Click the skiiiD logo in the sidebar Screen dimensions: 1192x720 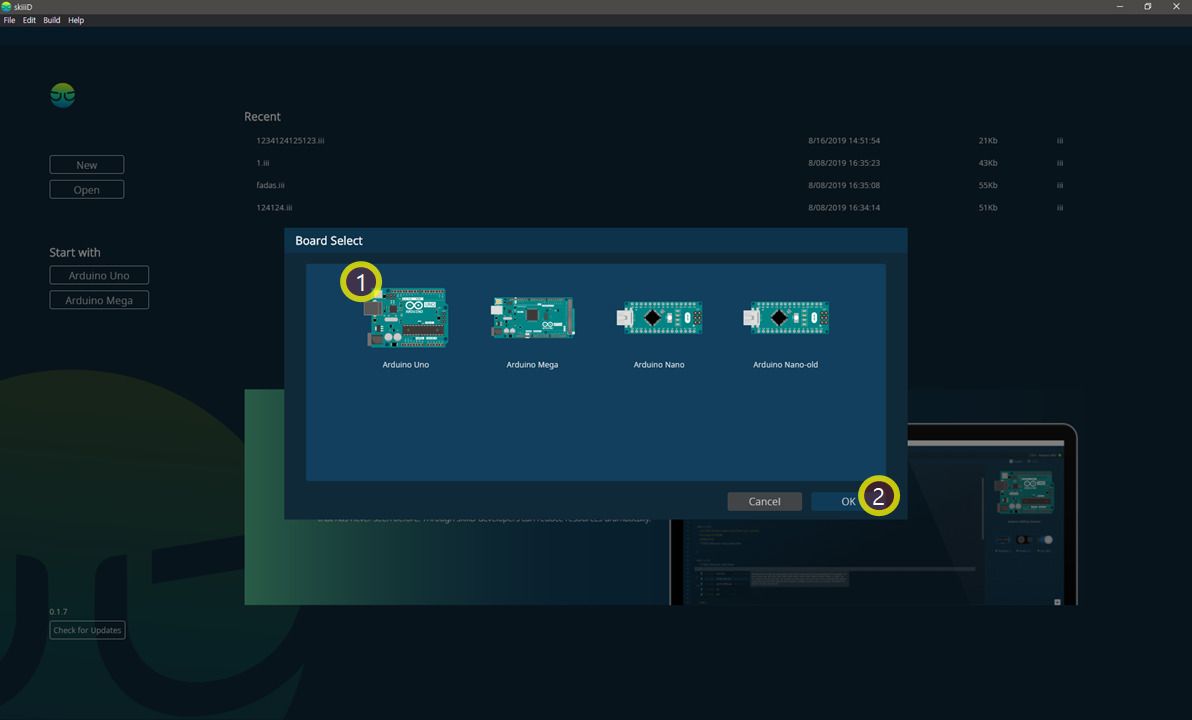pos(62,95)
